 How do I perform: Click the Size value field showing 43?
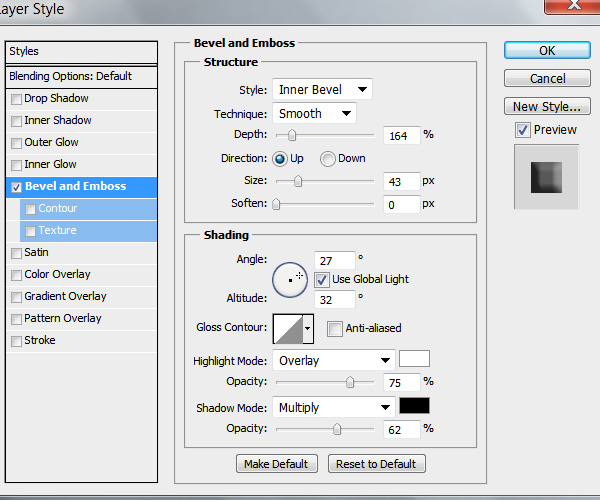click(x=401, y=181)
